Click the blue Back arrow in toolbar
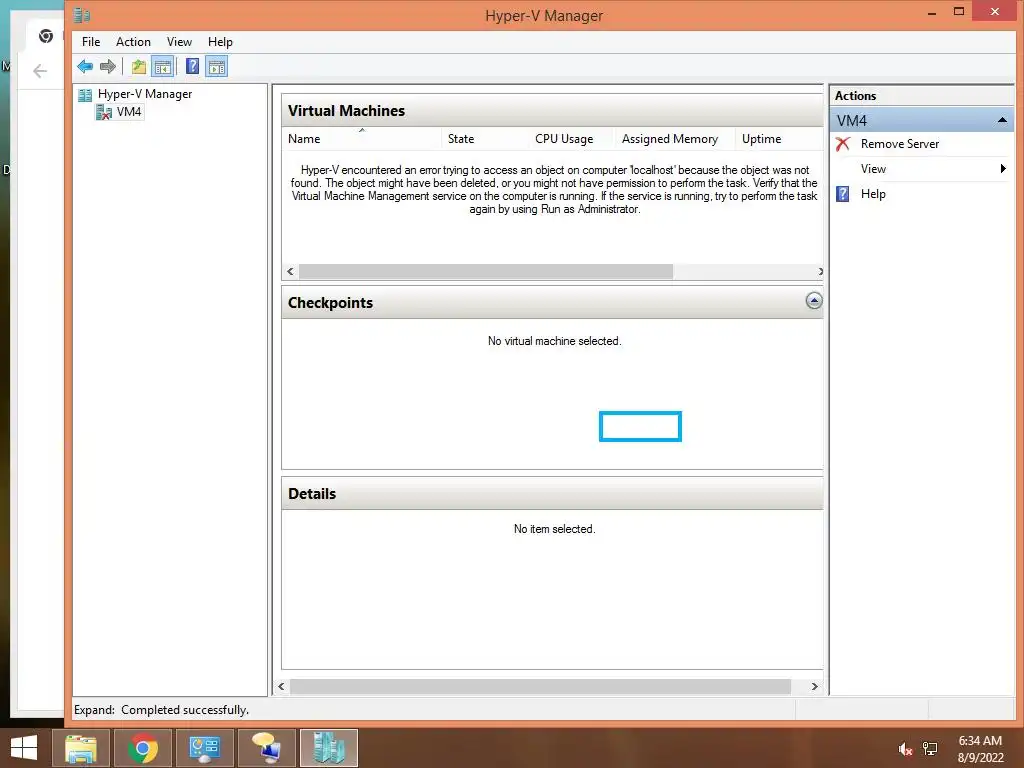This screenshot has width=1024, height=768. [x=85, y=67]
